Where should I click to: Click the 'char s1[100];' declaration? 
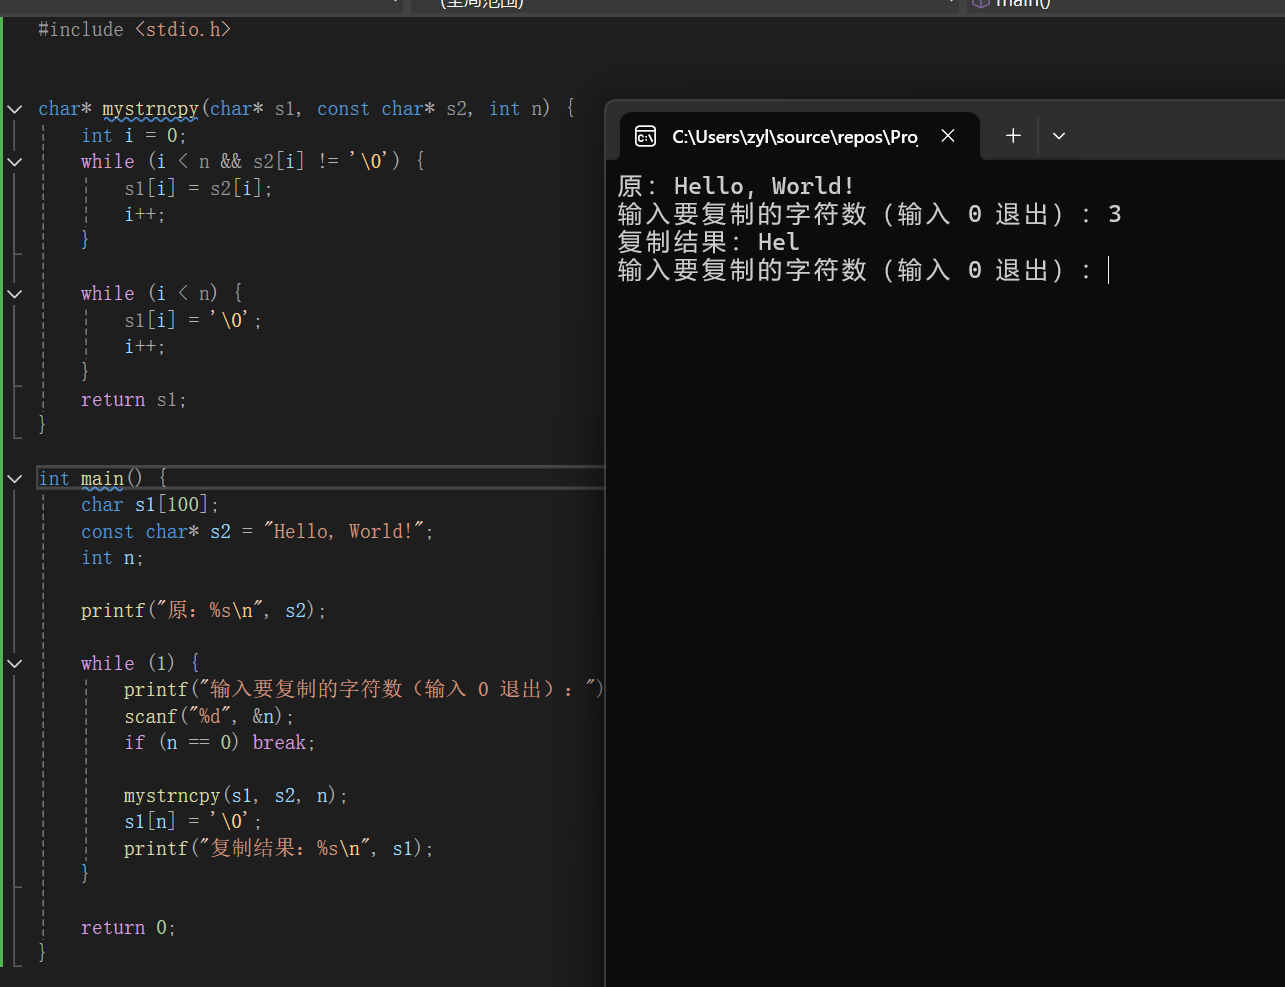point(150,505)
